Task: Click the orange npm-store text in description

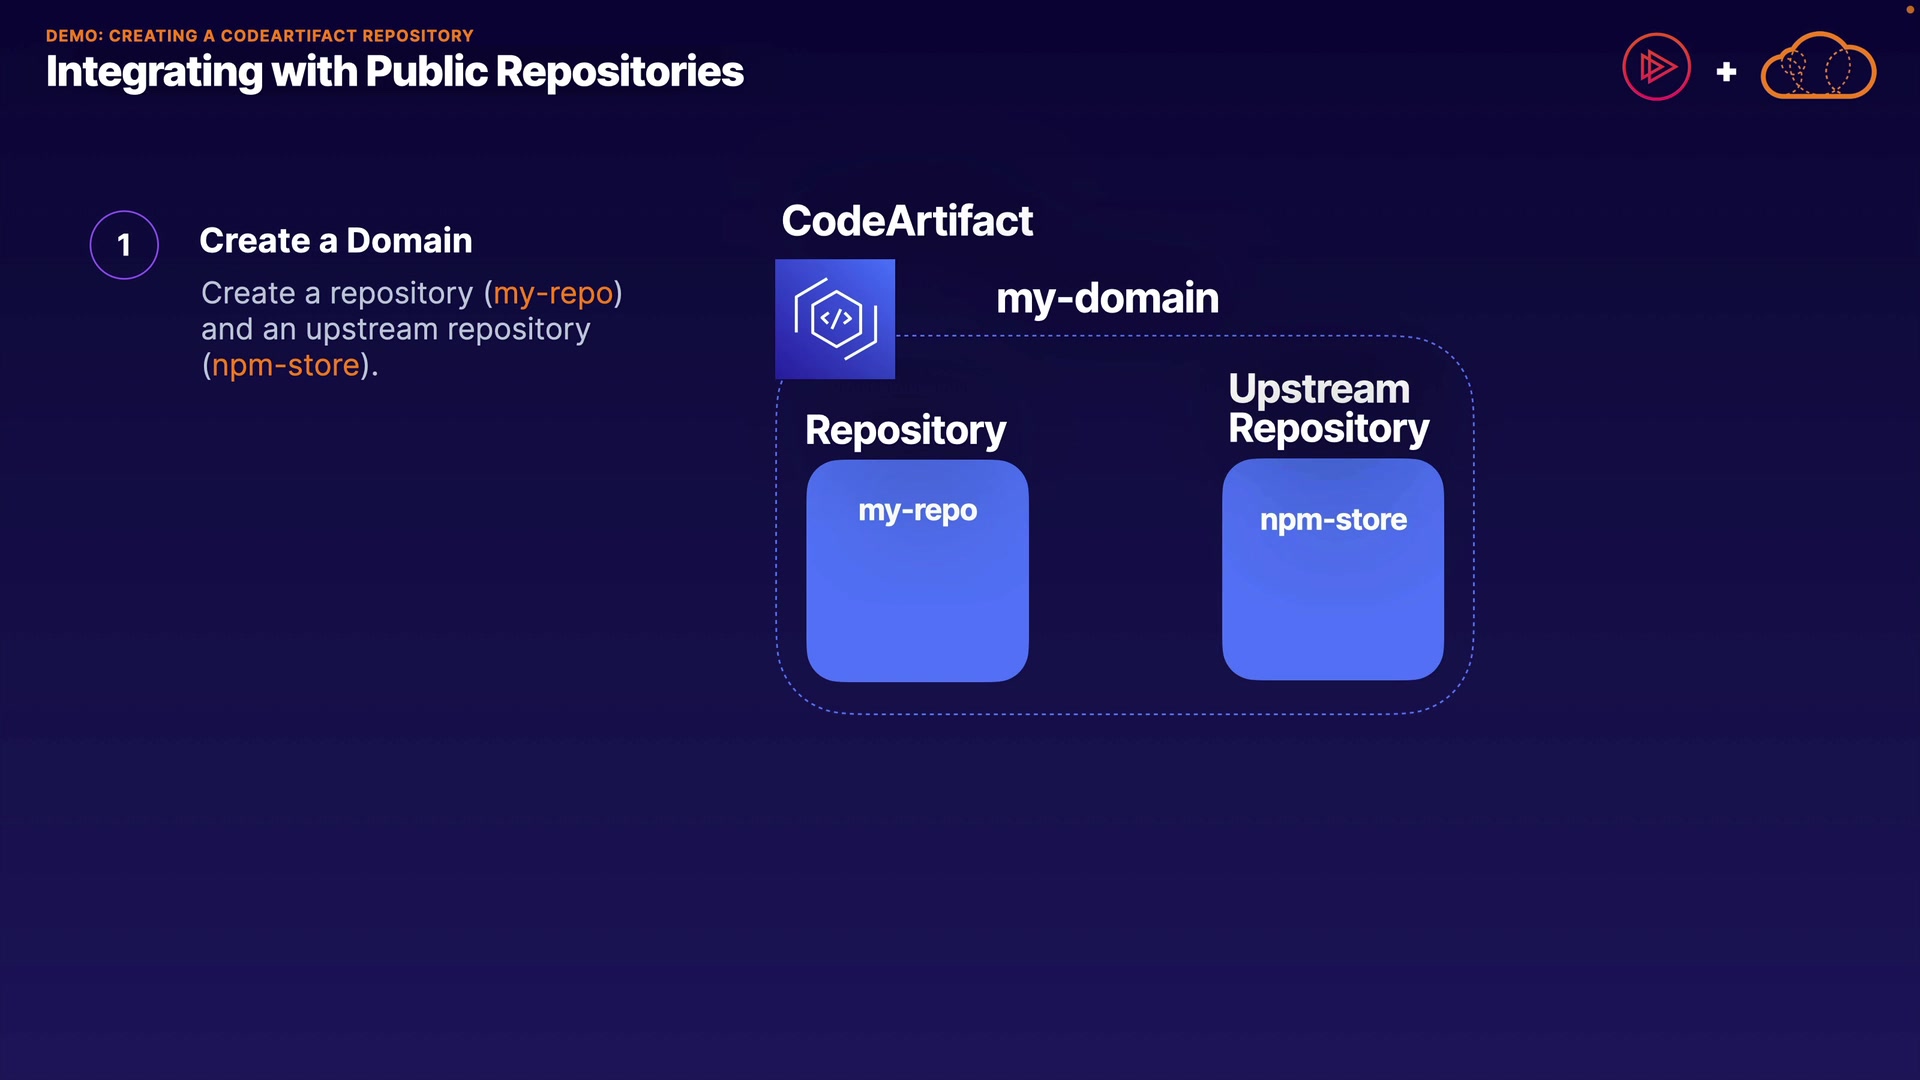Action: click(x=285, y=365)
